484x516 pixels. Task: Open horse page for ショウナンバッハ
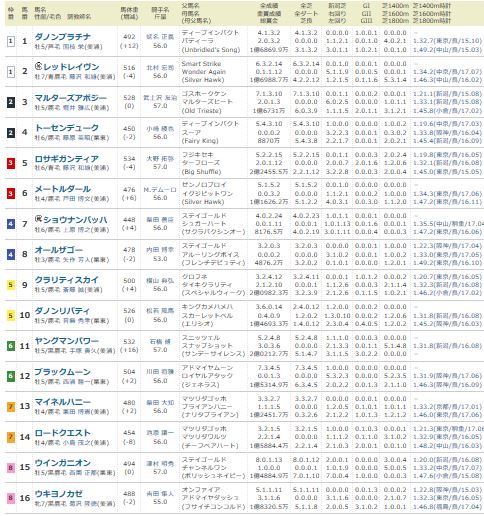[x=75, y=220]
